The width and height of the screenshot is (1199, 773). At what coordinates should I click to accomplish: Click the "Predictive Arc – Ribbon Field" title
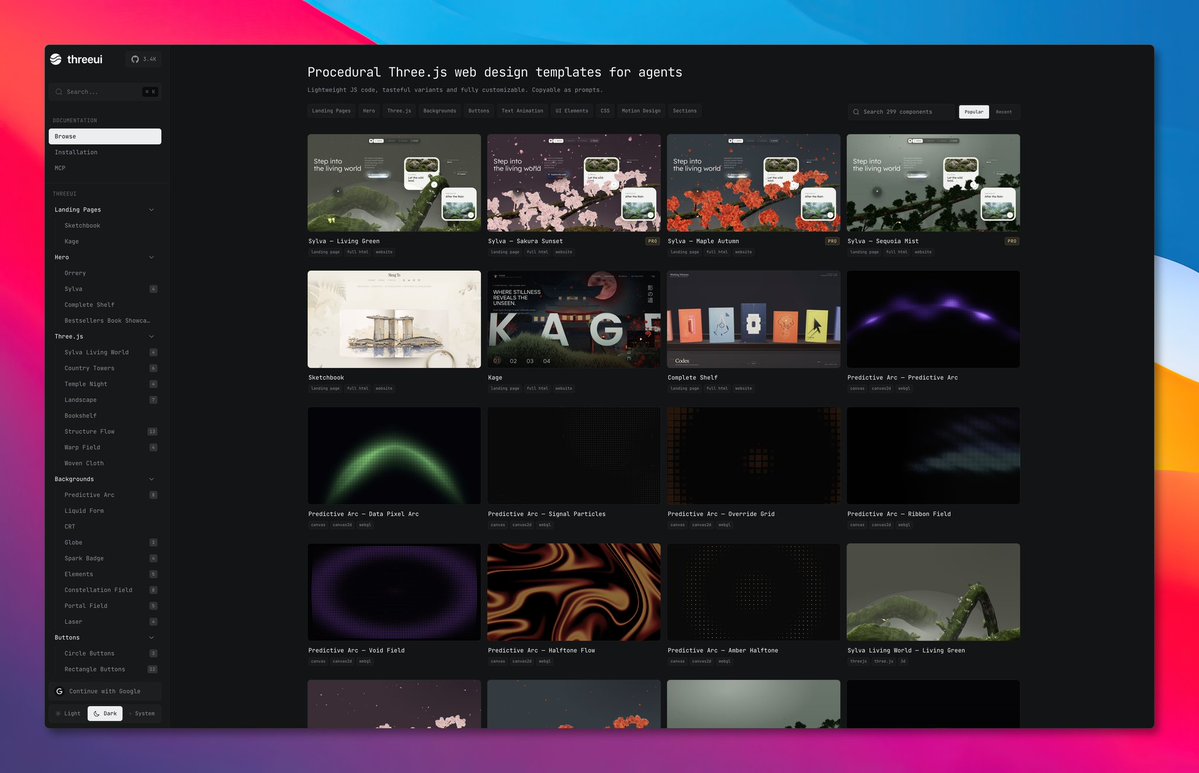pos(898,514)
